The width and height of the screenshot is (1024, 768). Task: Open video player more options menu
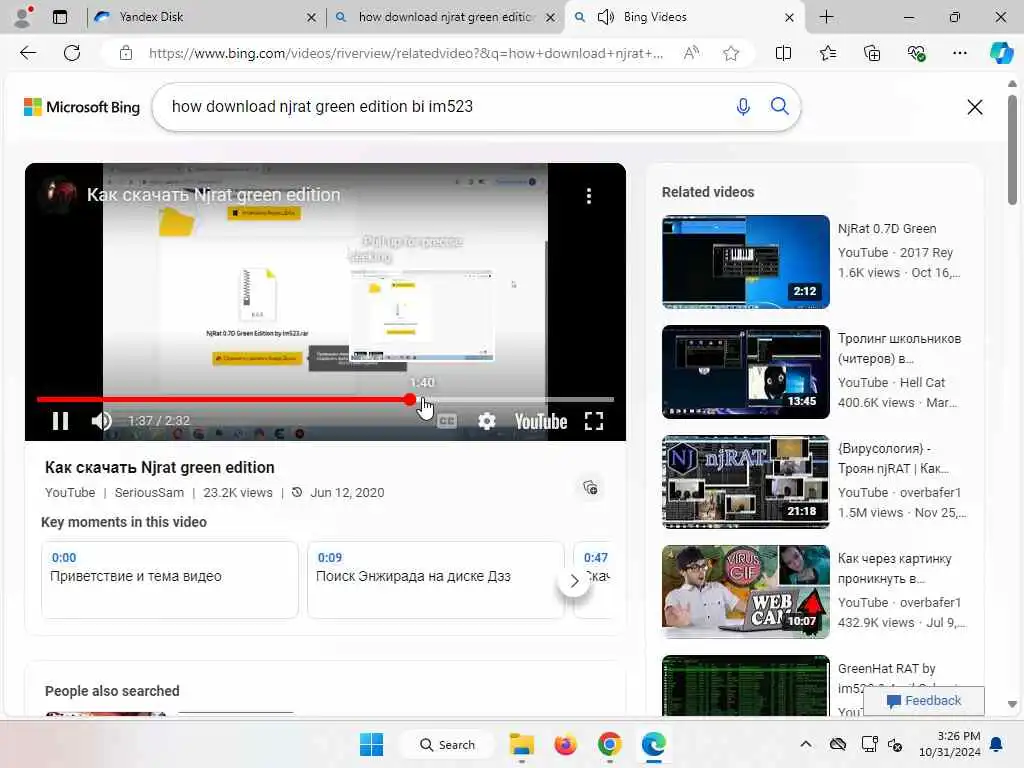589,196
